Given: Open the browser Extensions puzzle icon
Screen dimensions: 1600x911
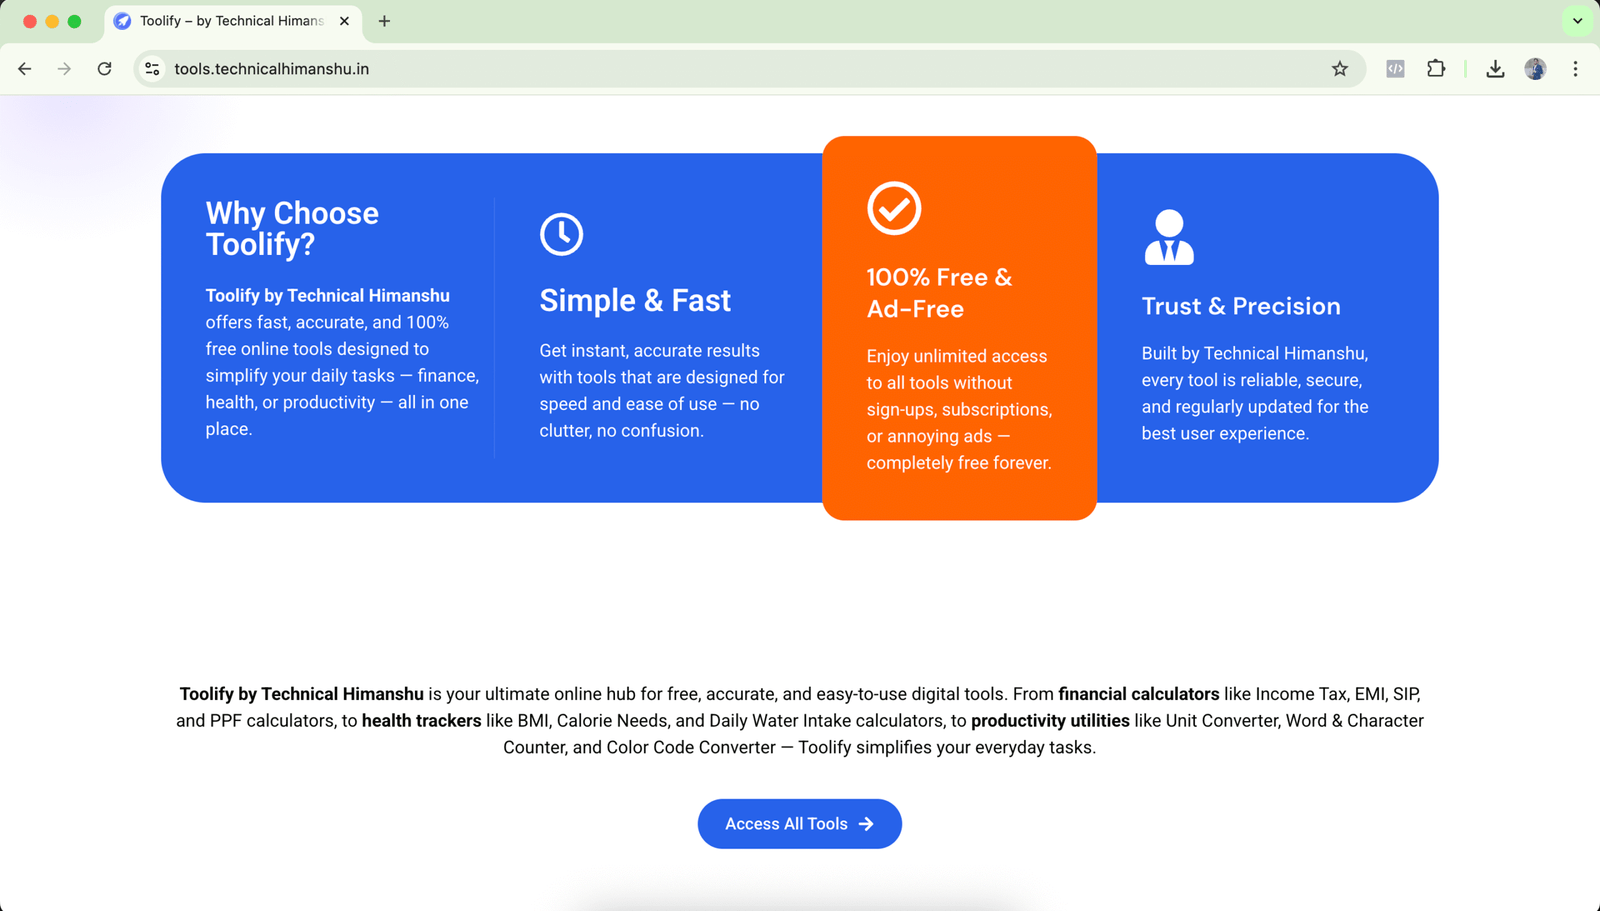Looking at the screenshot, I should tap(1436, 69).
